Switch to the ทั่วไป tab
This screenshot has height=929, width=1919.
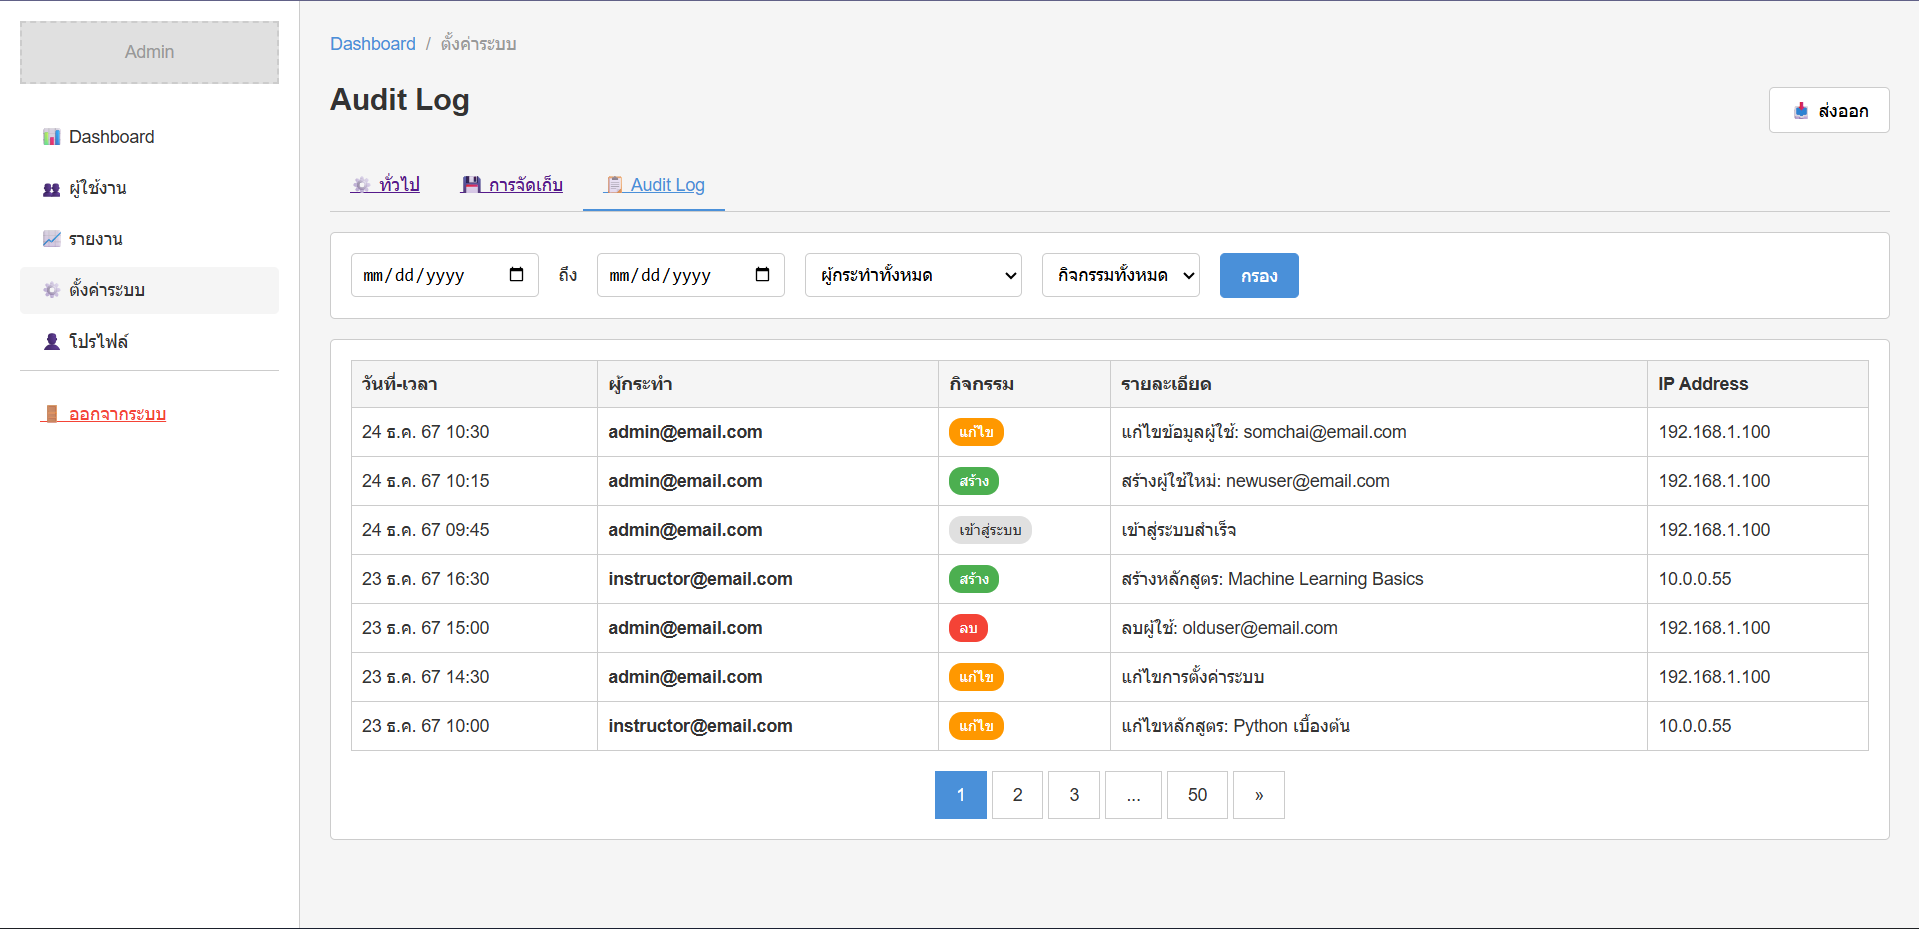385,185
